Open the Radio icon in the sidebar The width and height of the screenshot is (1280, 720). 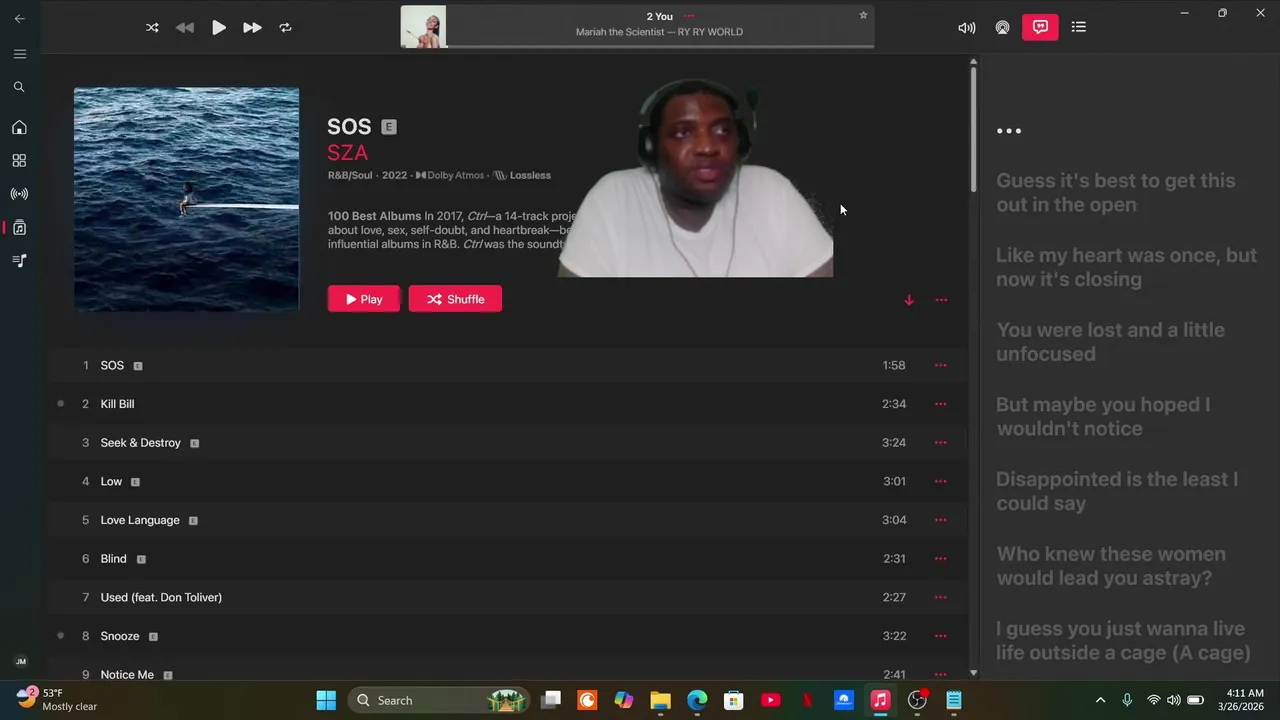19,194
